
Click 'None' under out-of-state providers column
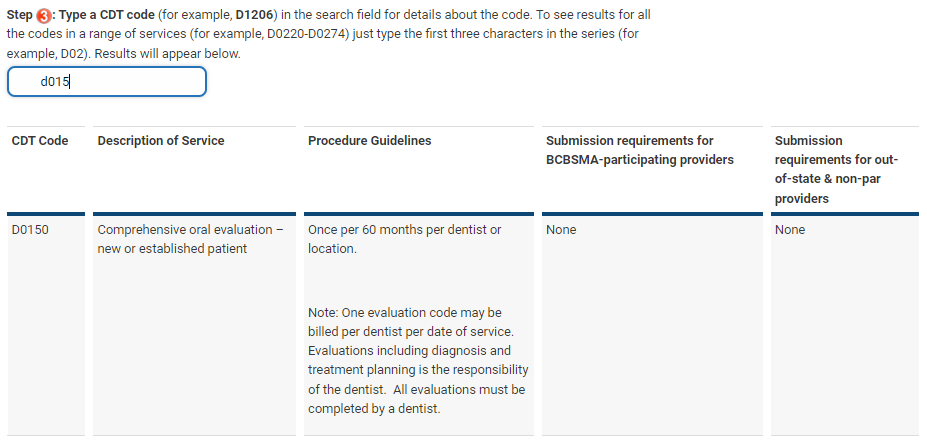[x=790, y=229]
